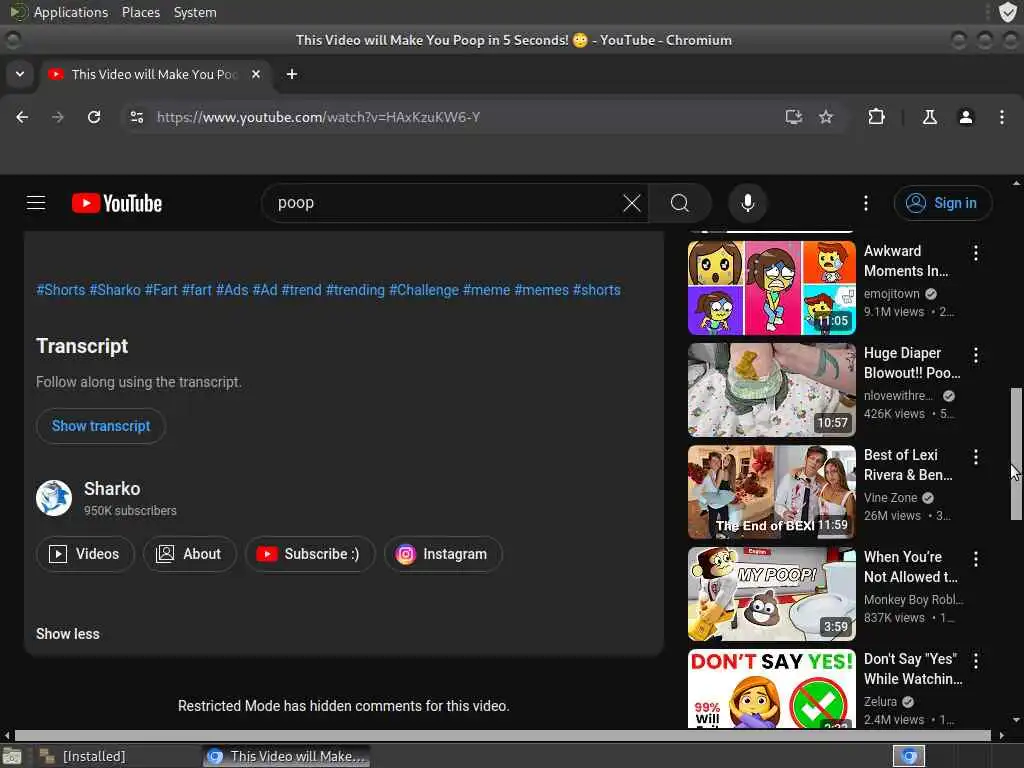Close the This Video will Make You Poop tab

pos(256,74)
